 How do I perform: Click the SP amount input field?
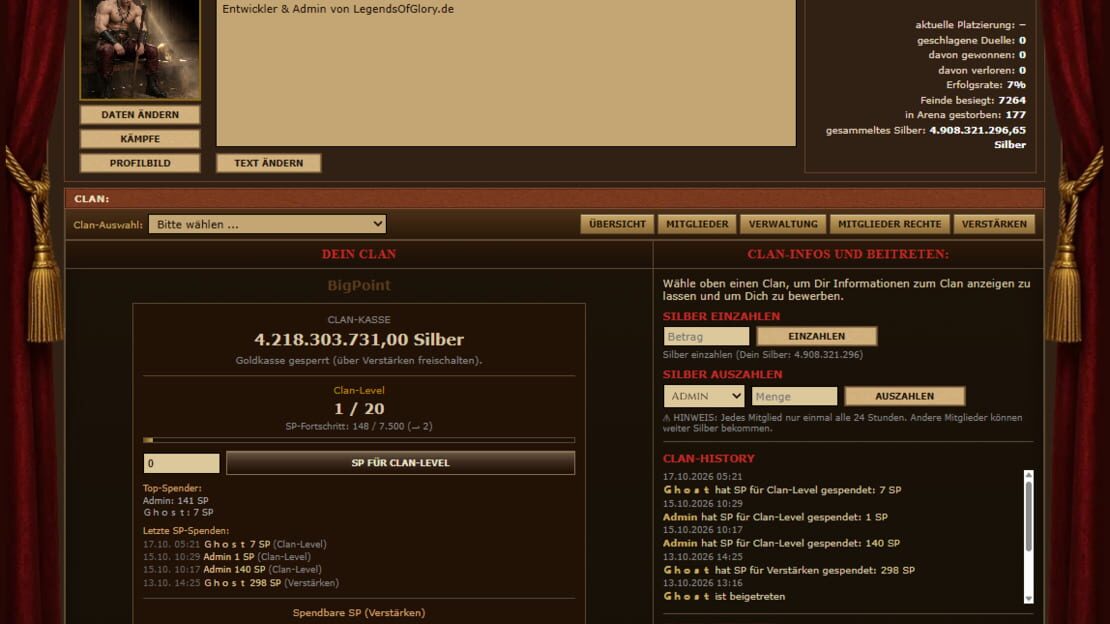pos(181,463)
